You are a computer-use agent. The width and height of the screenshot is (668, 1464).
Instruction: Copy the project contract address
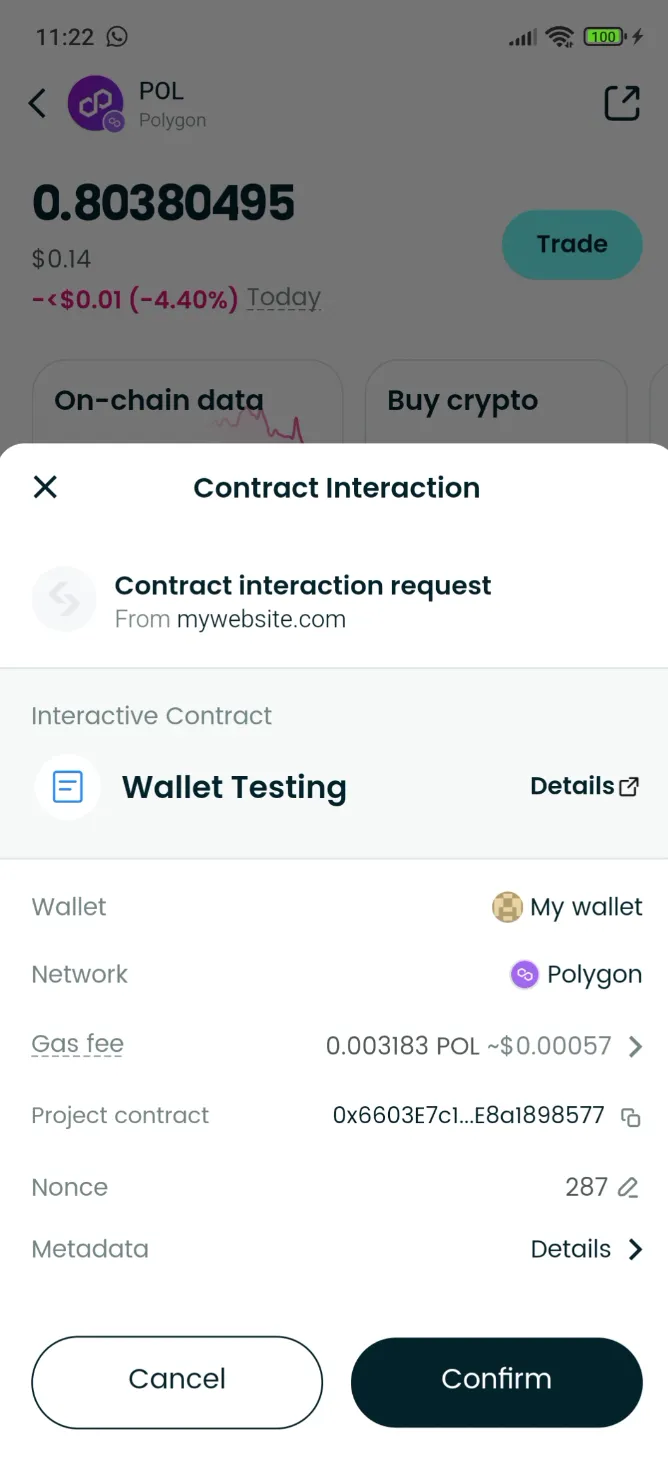coord(632,1117)
